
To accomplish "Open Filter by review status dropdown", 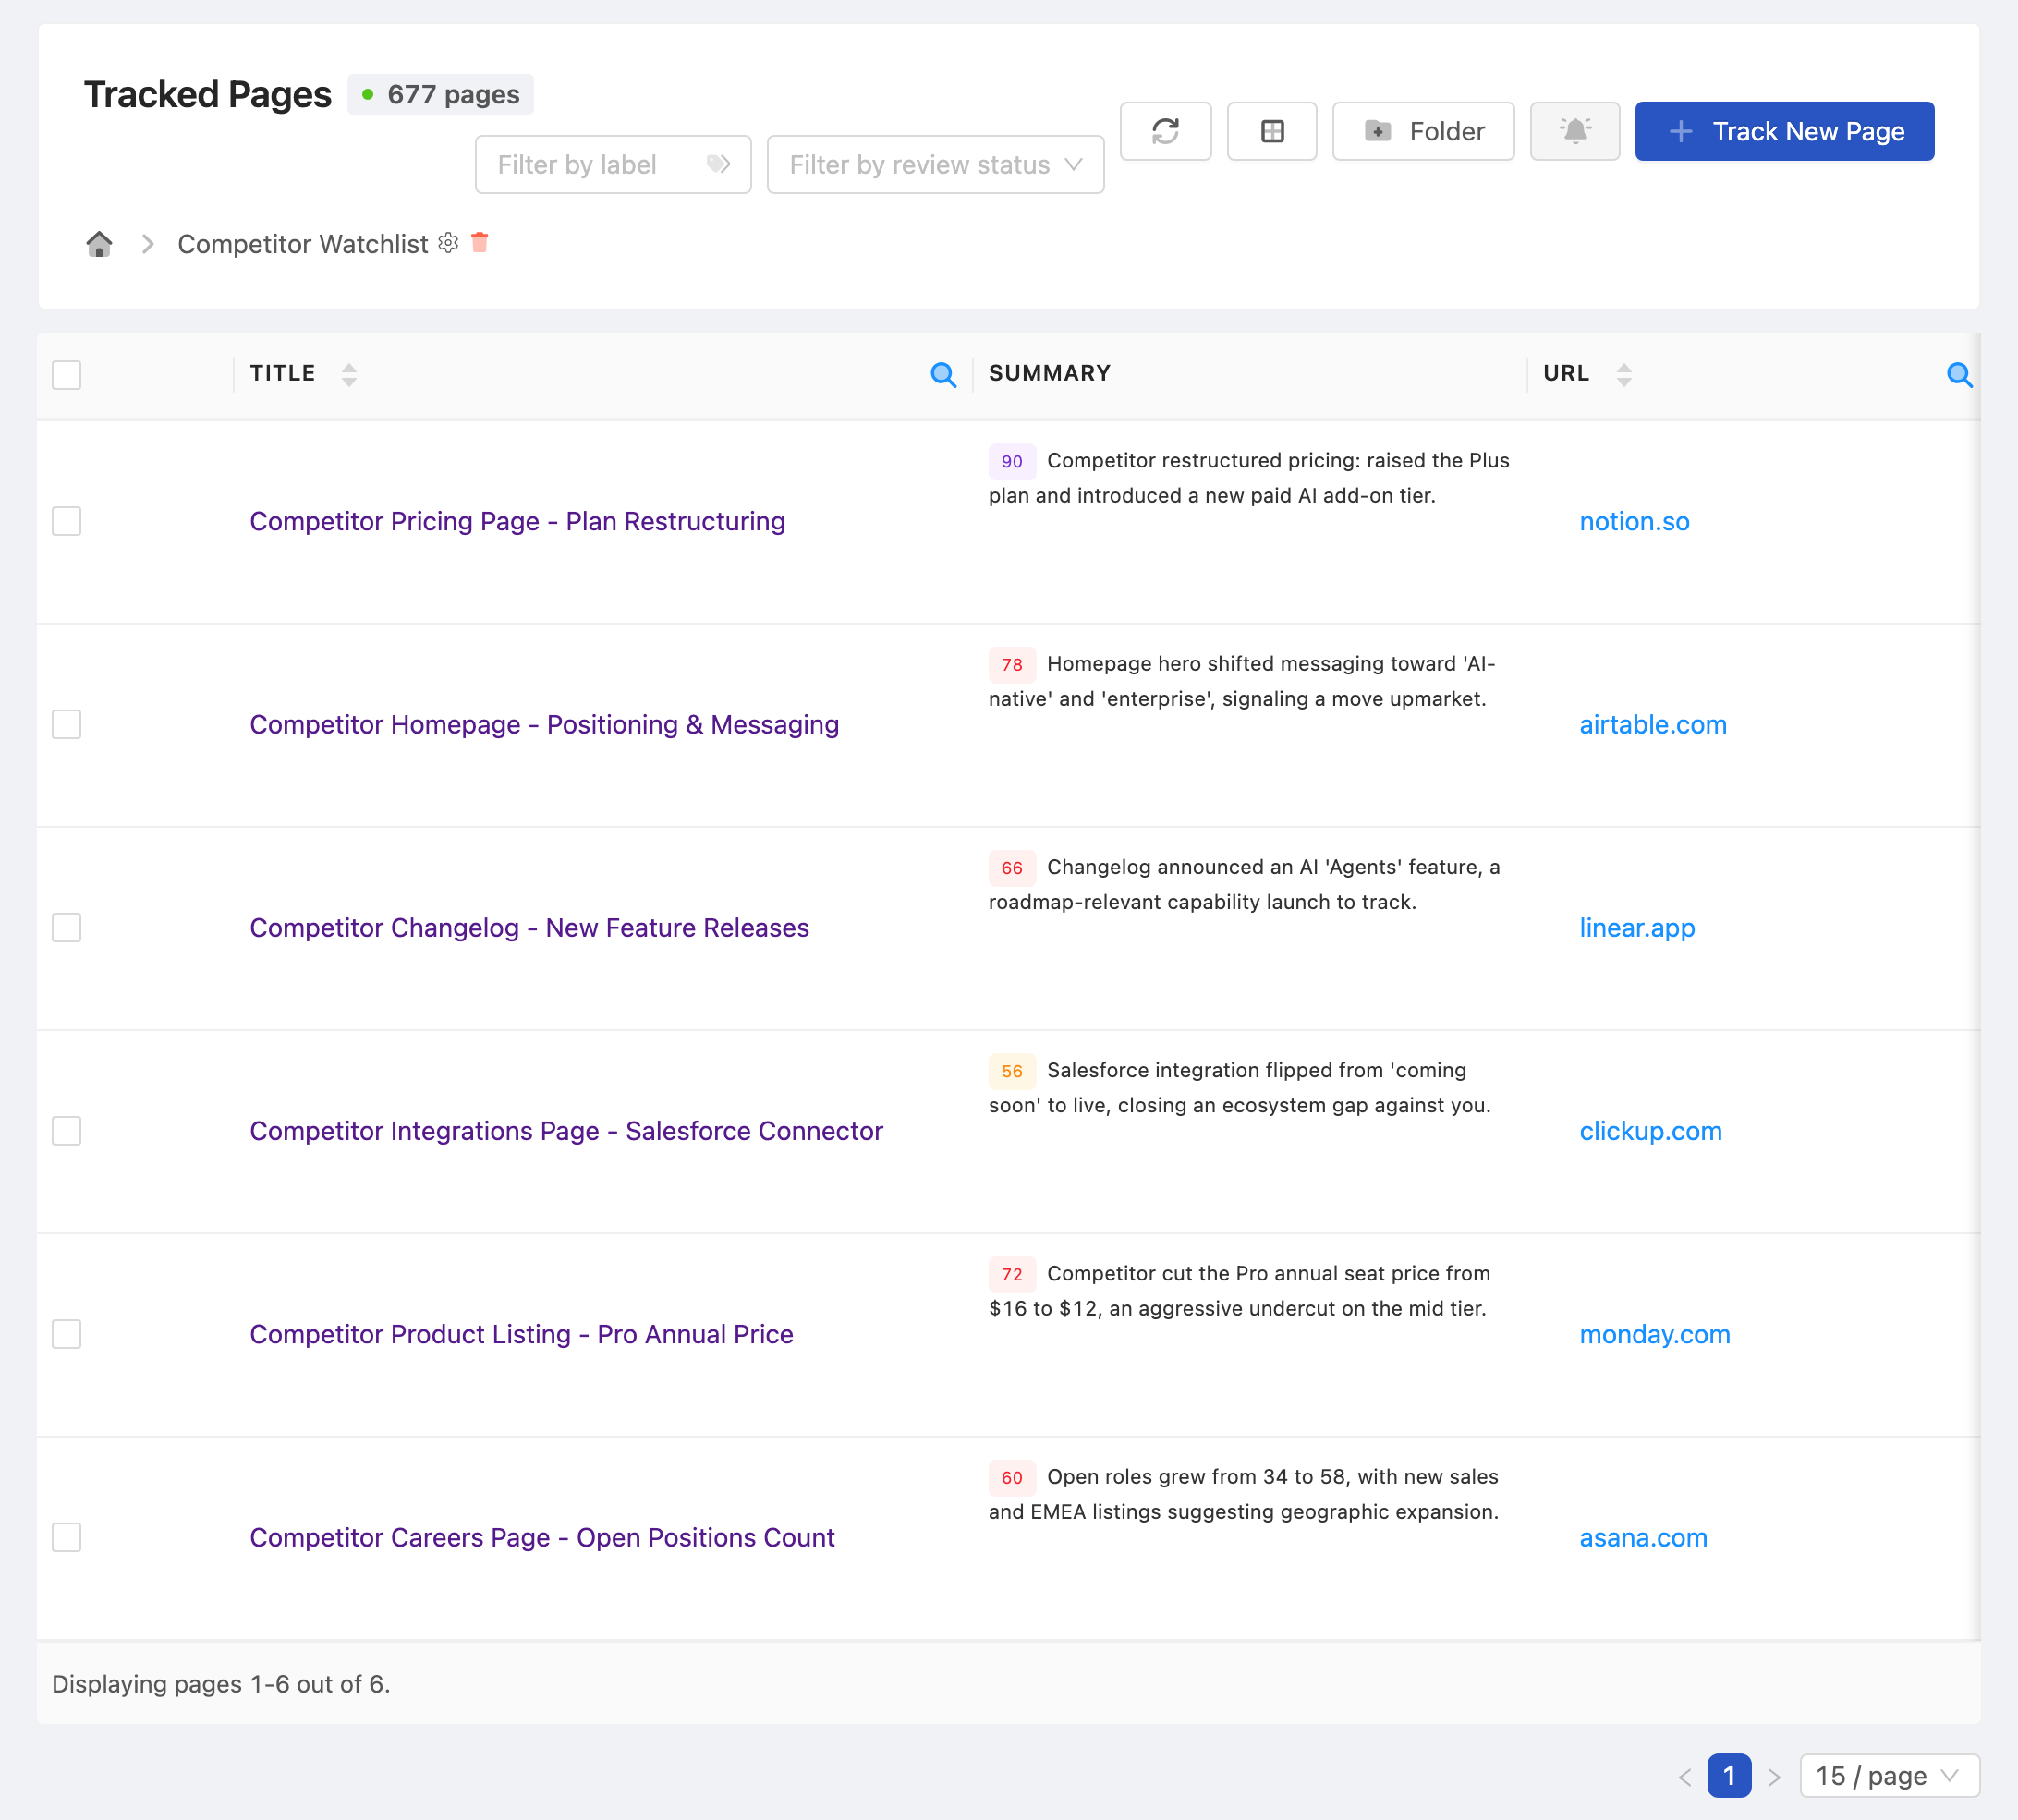I will pyautogui.click(x=935, y=164).
